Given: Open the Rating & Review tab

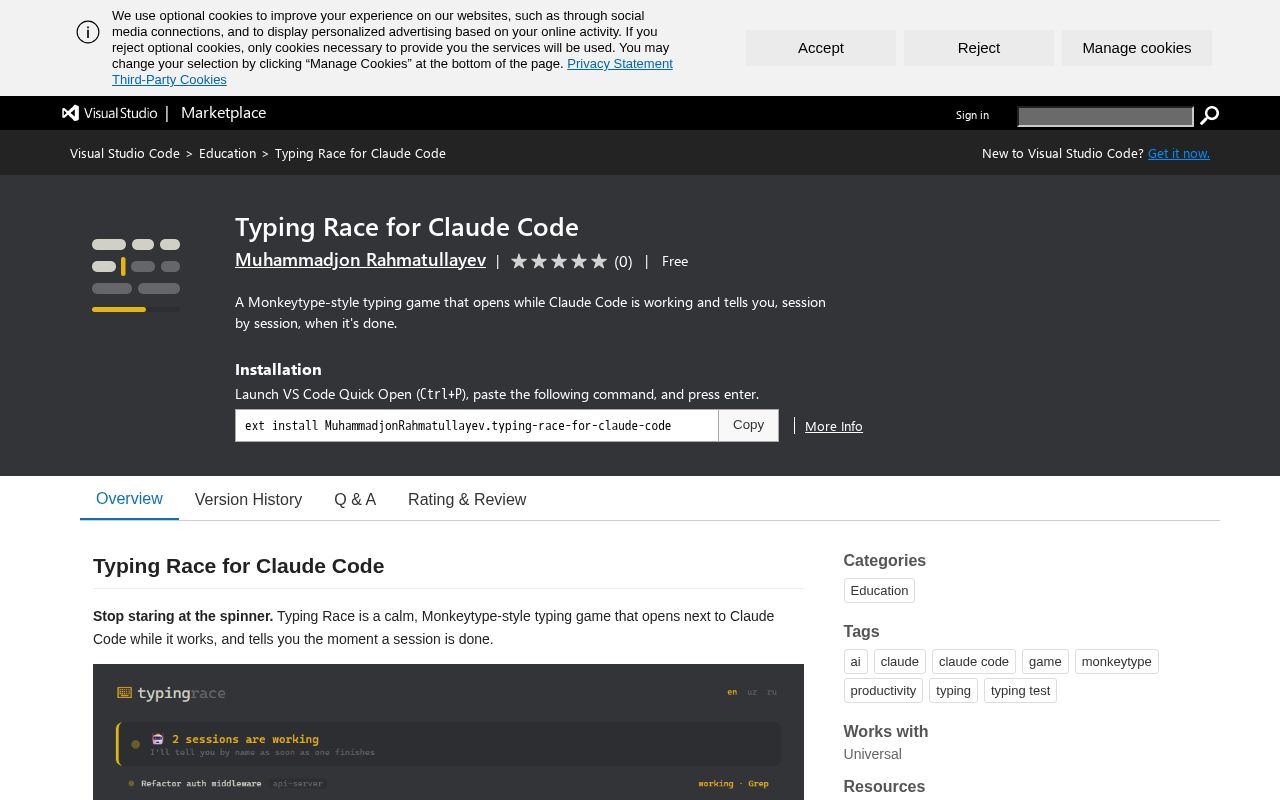Looking at the screenshot, I should click(x=467, y=499).
